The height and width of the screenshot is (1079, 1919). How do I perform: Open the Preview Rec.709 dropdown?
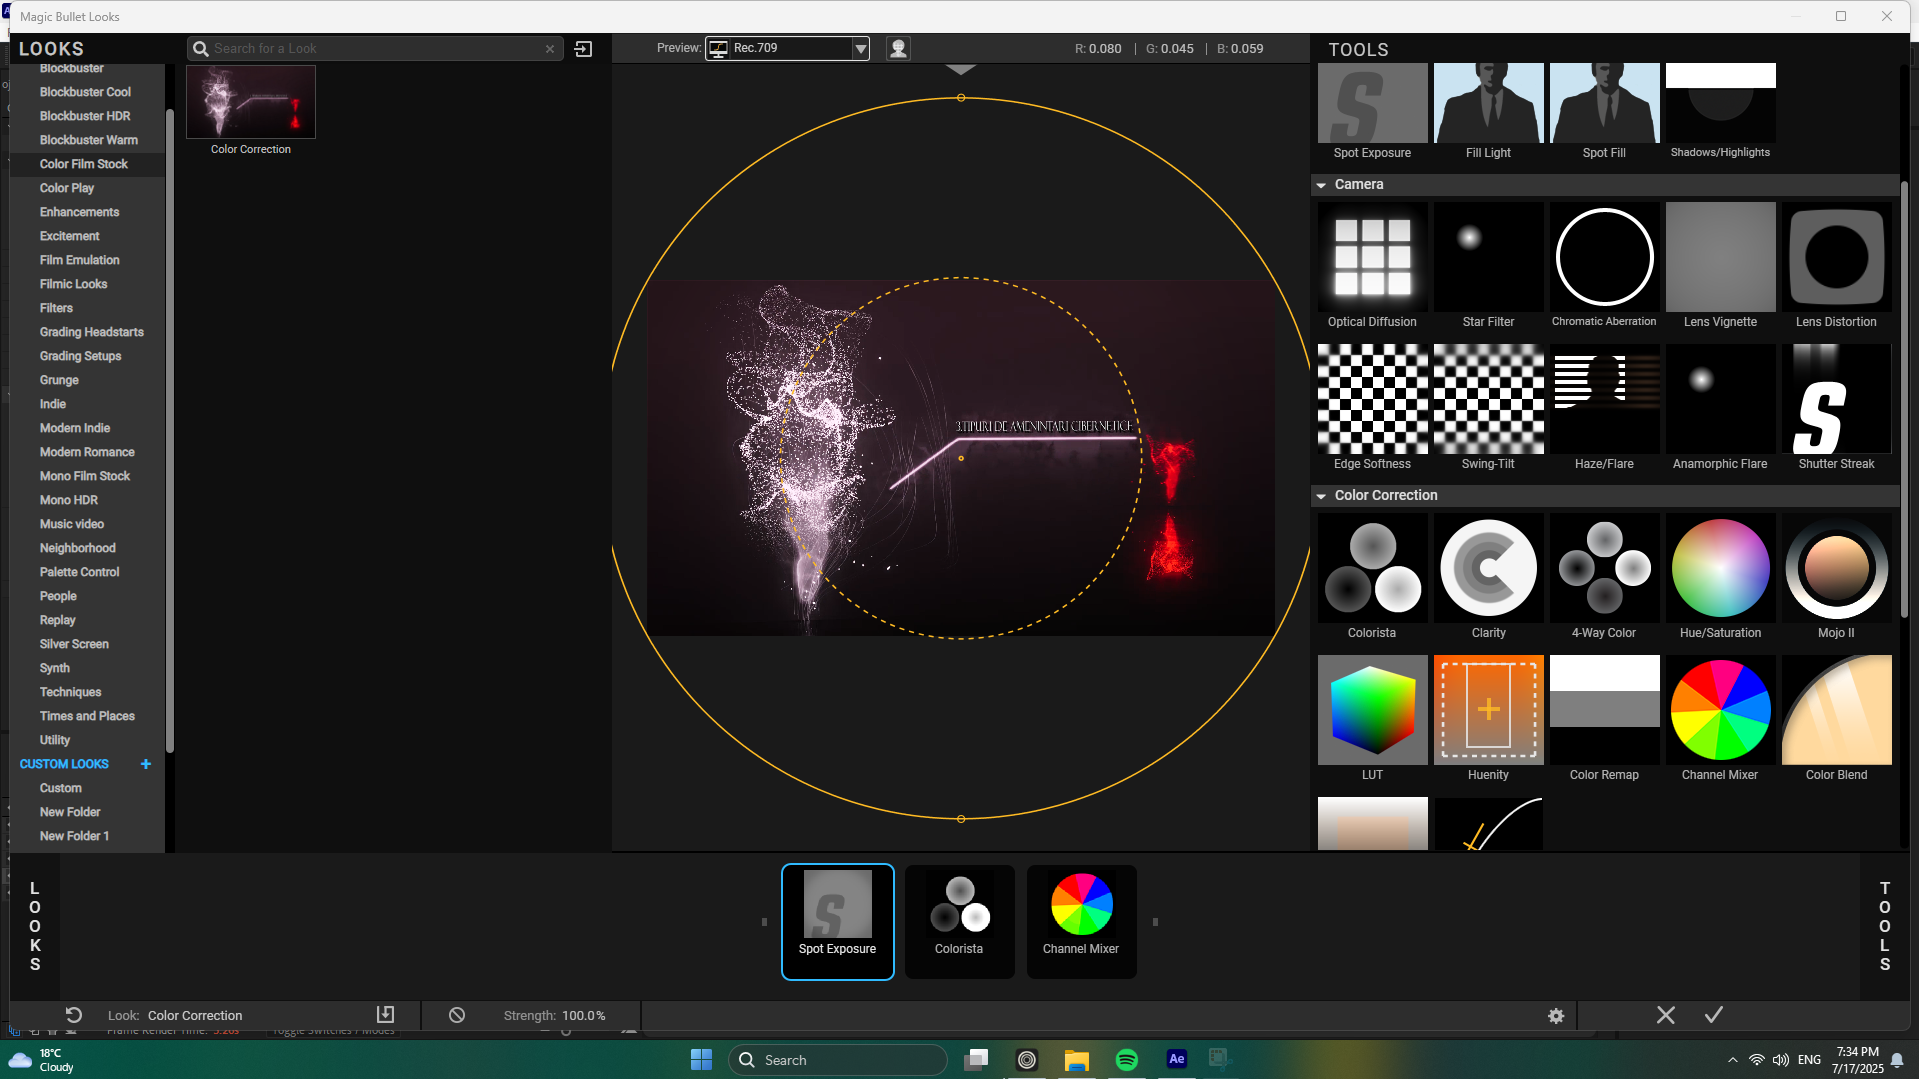pyautogui.click(x=787, y=48)
